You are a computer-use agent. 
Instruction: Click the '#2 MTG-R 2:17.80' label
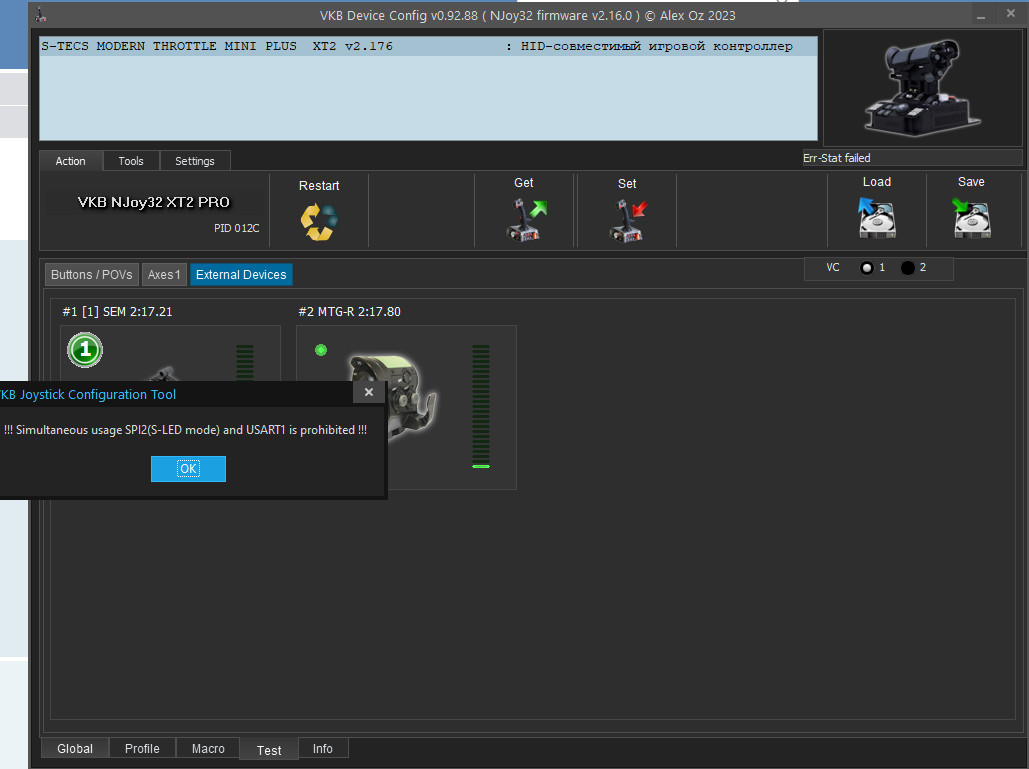click(350, 312)
